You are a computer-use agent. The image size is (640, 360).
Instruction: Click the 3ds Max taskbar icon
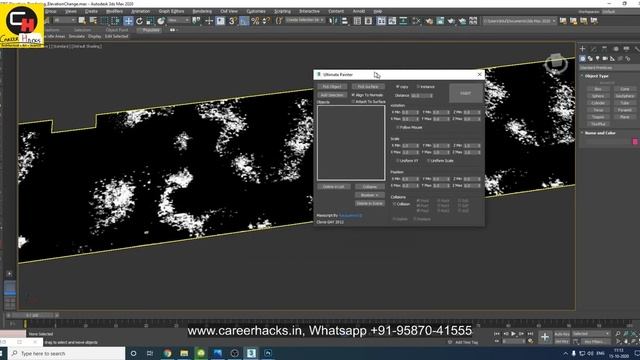coord(251,353)
